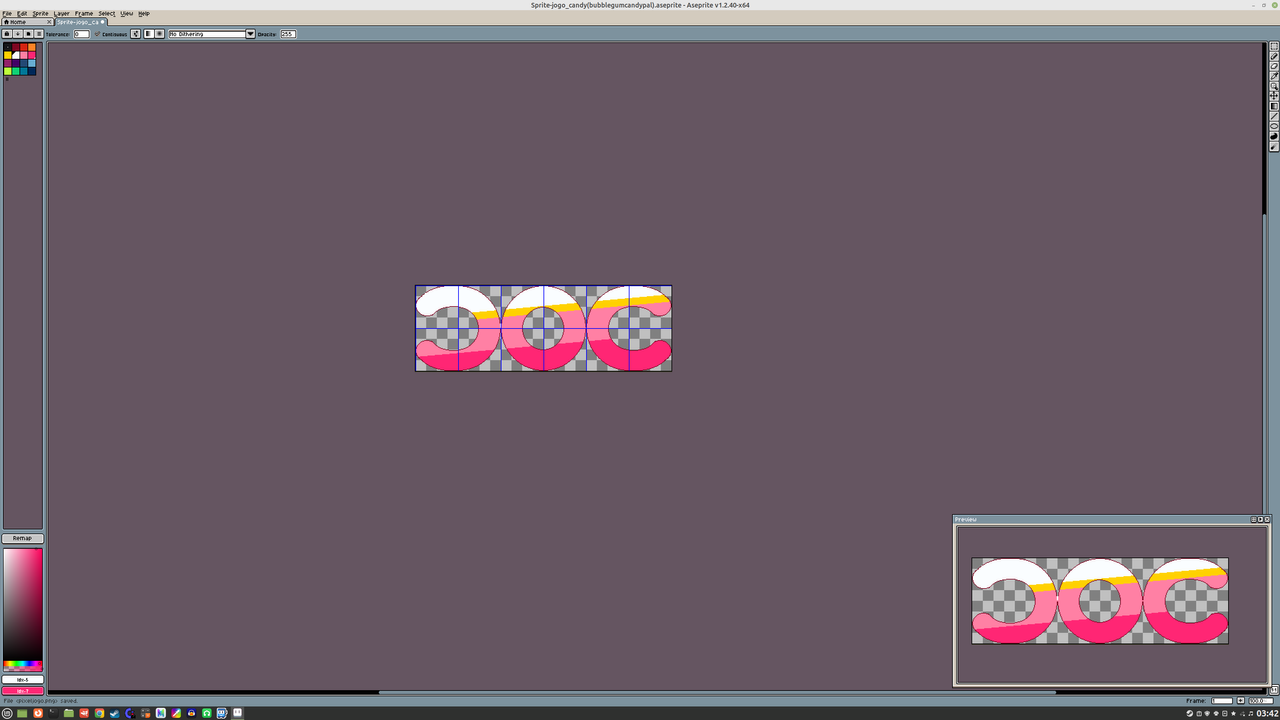Image resolution: width=1280 pixels, height=720 pixels.
Task: Open the system start menu icon
Action: click(x=7, y=713)
